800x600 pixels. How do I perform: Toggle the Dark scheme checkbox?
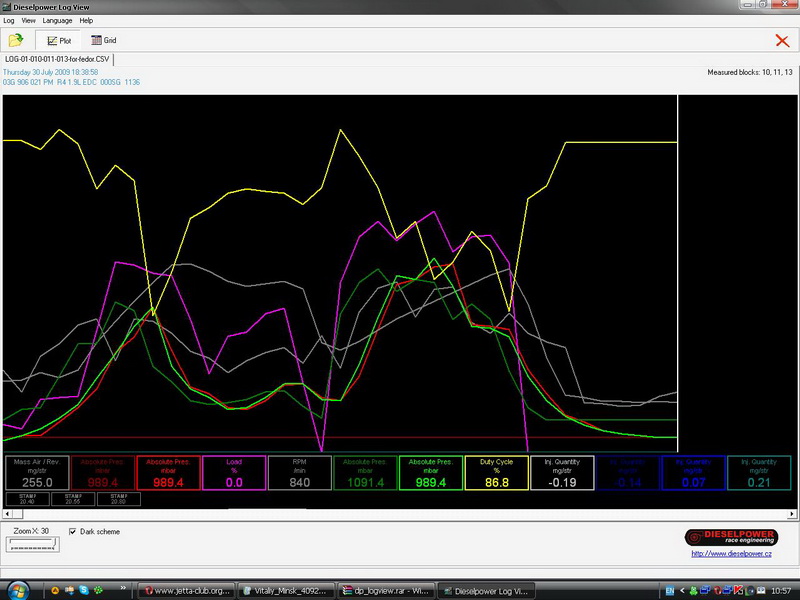click(72, 532)
